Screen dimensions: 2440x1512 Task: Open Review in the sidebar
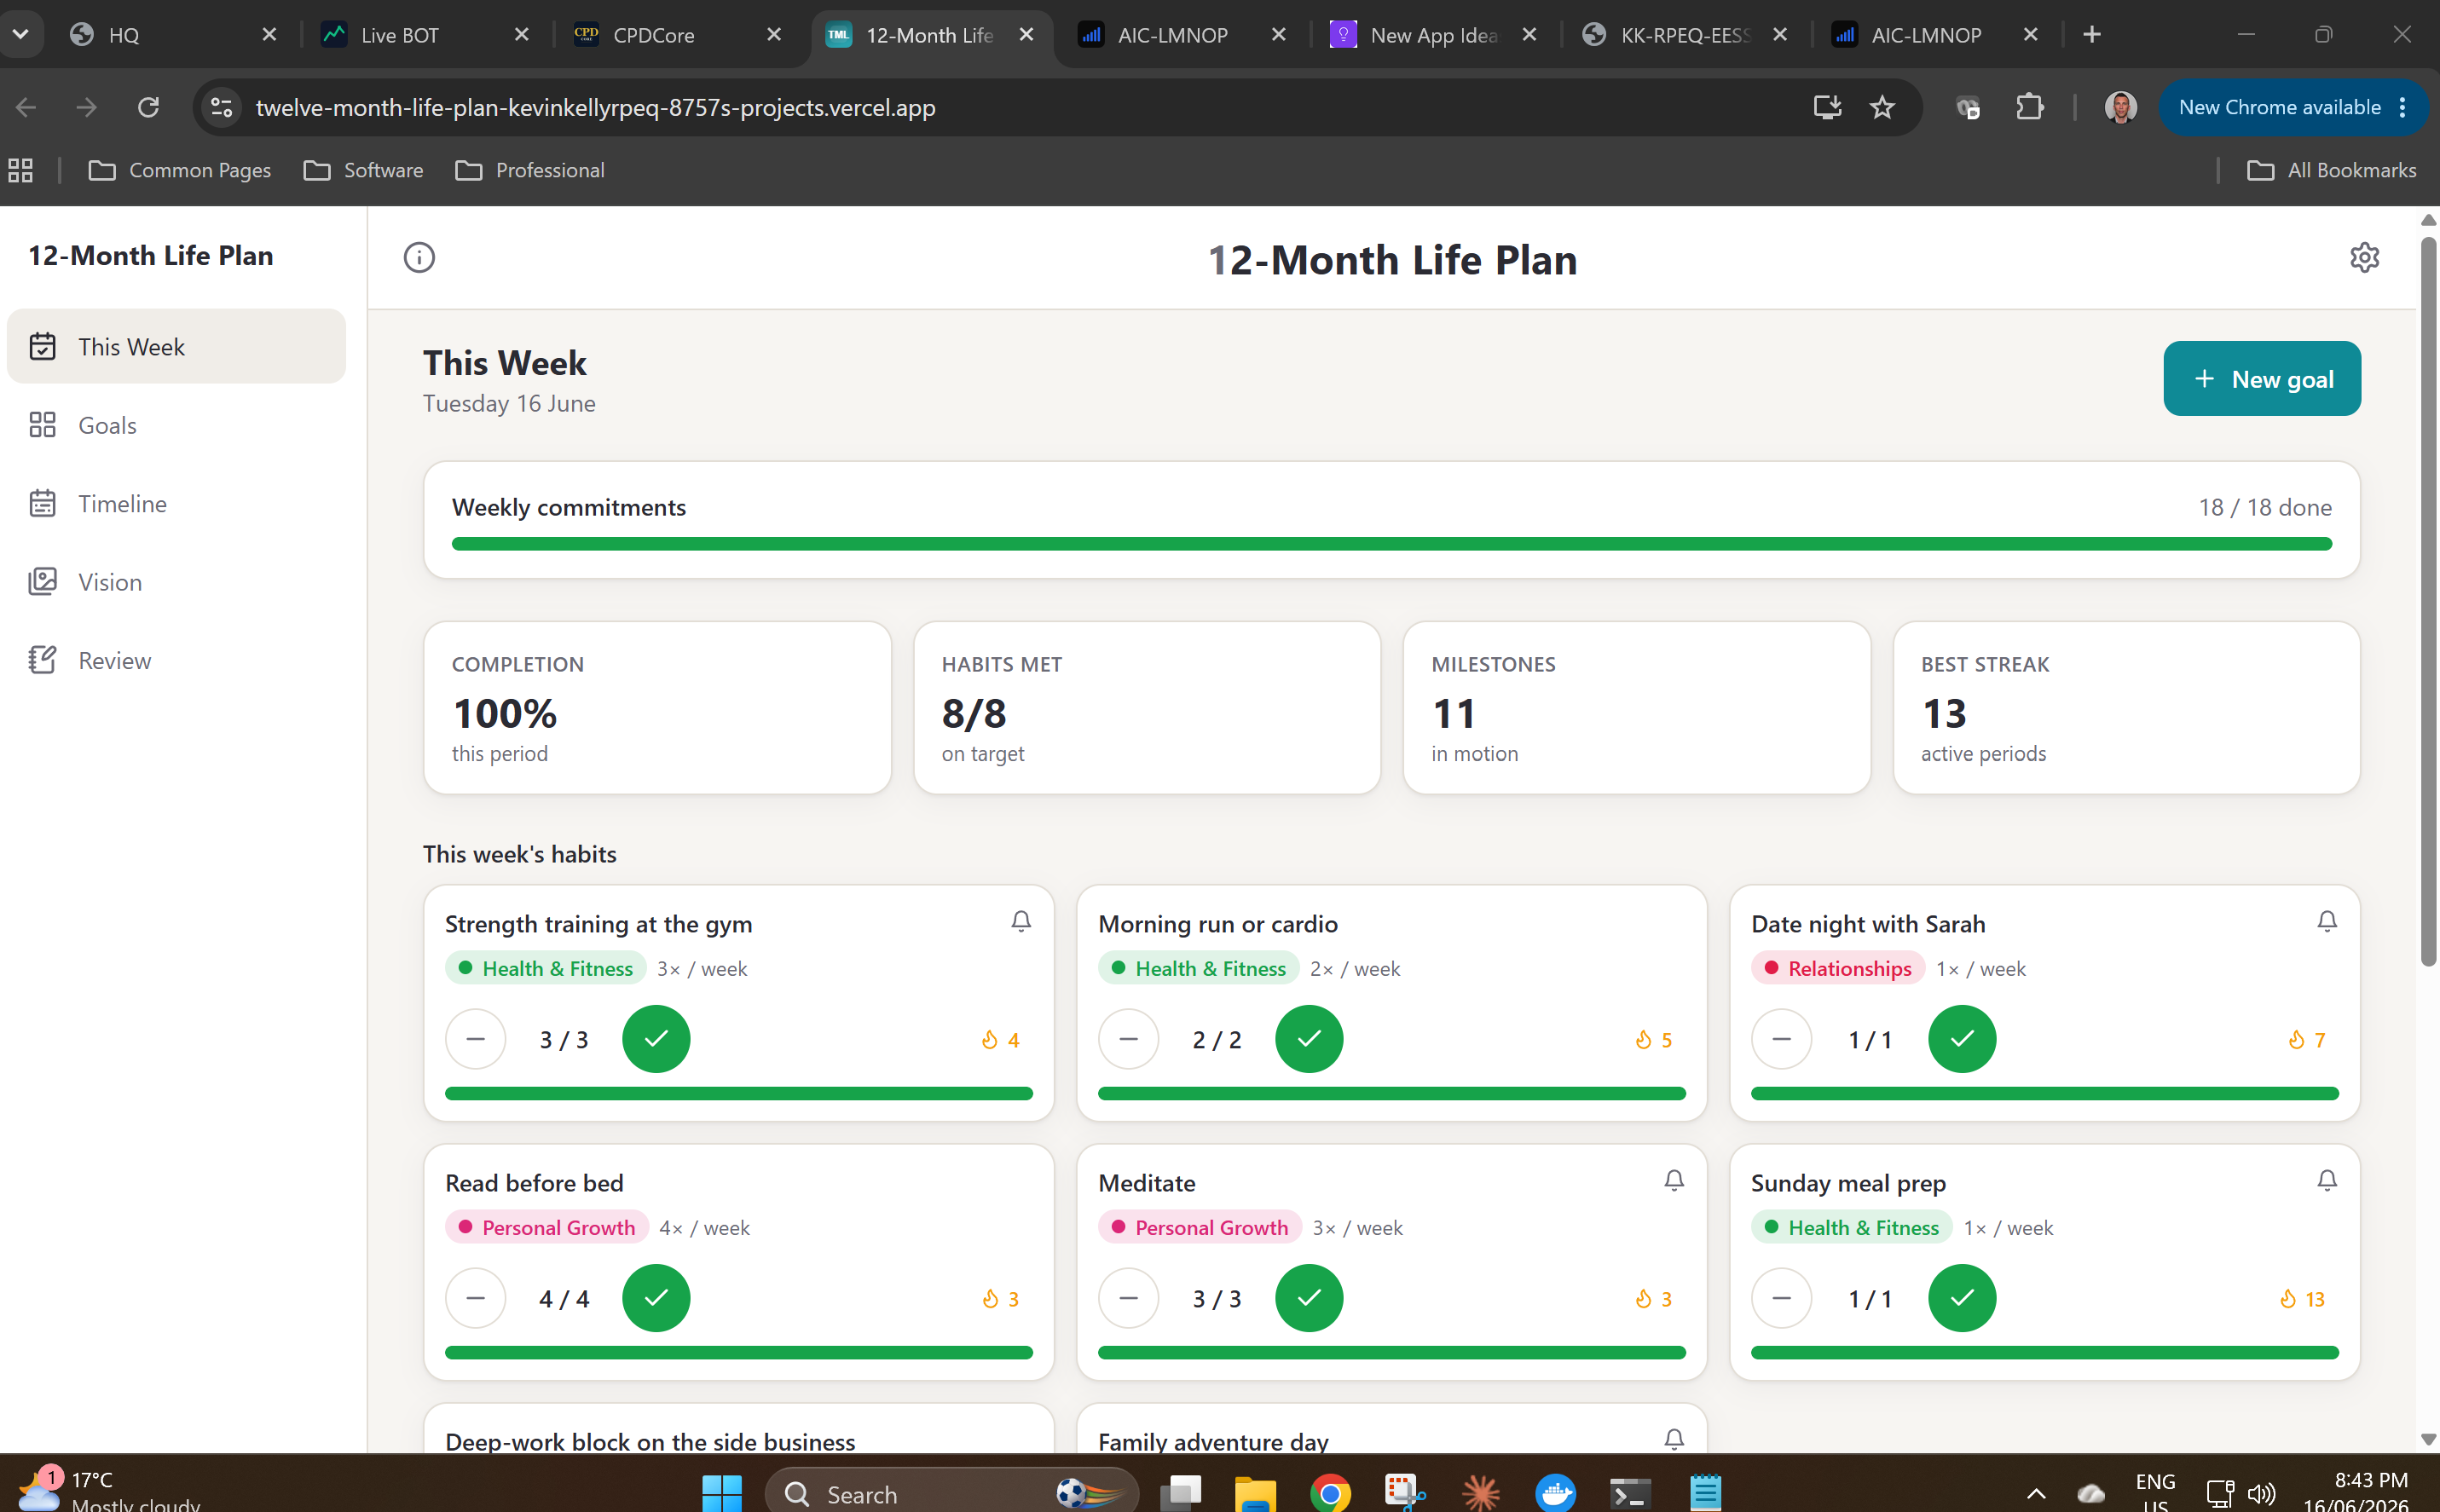176,660
